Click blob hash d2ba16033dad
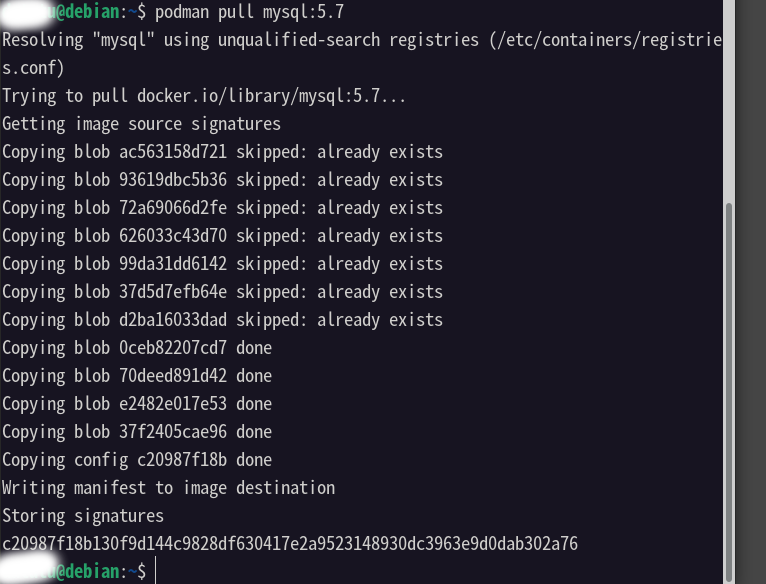This screenshot has width=766, height=584. pyautogui.click(x=173, y=320)
